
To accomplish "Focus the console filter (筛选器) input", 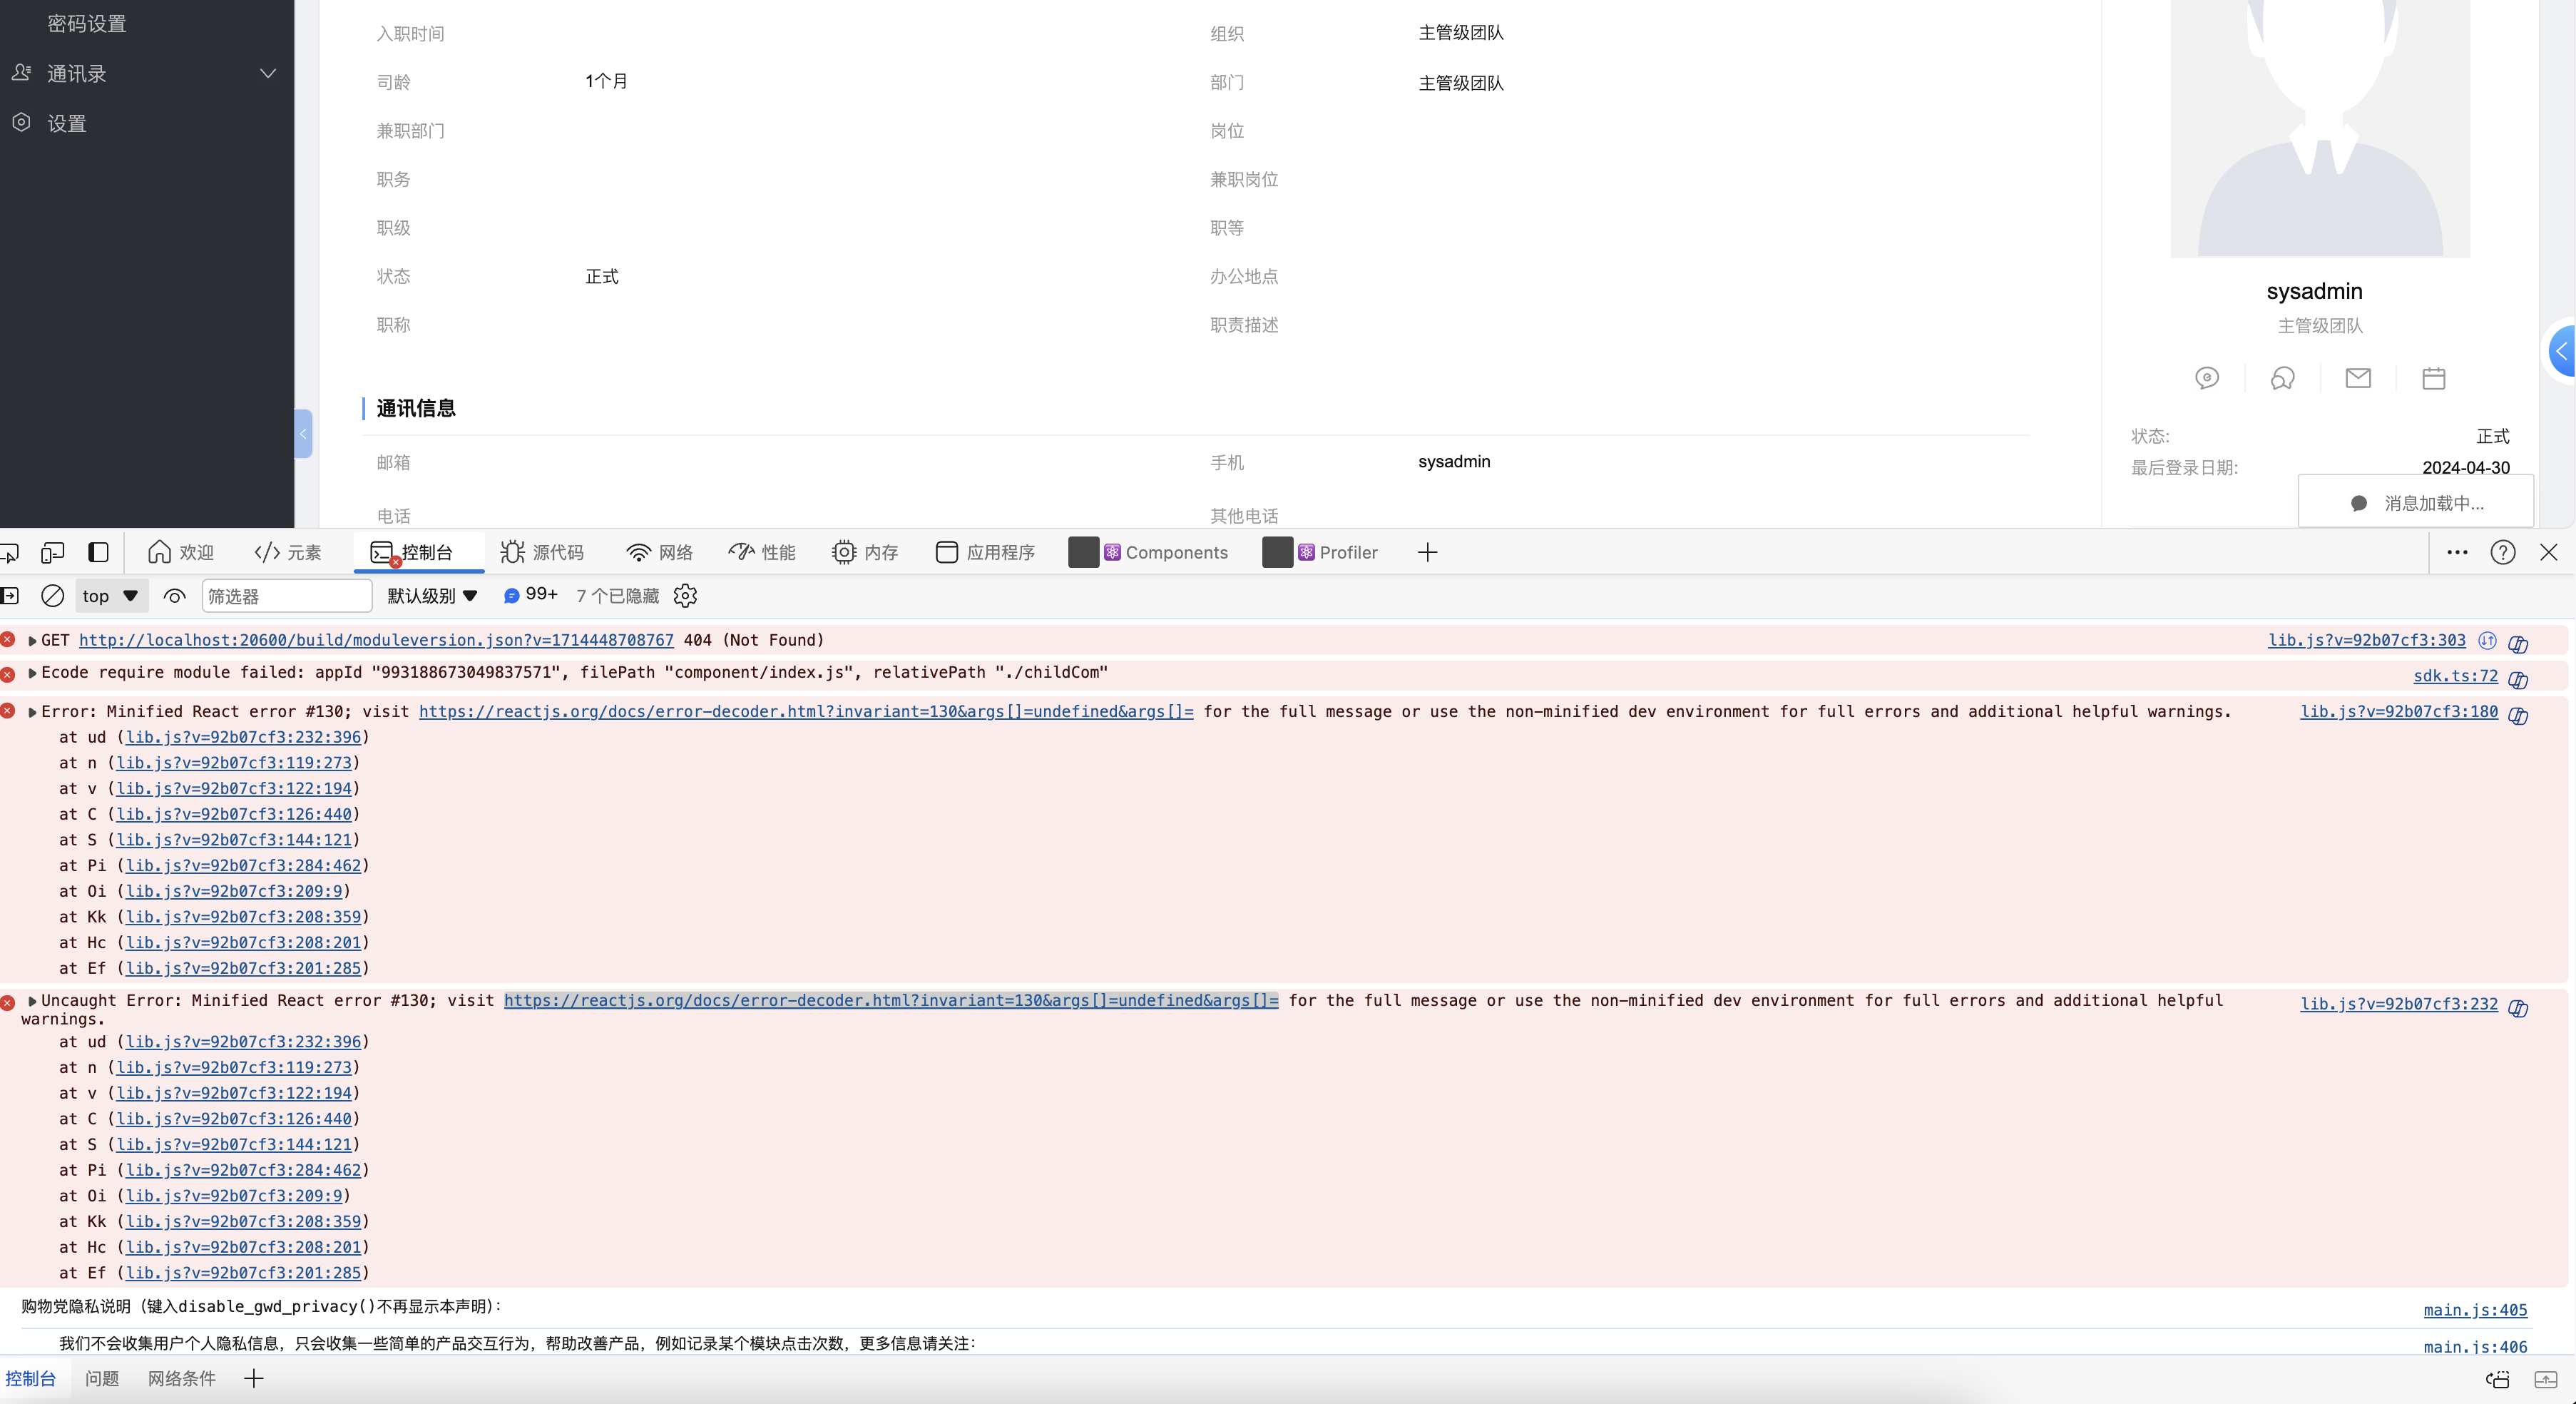I will [x=287, y=596].
